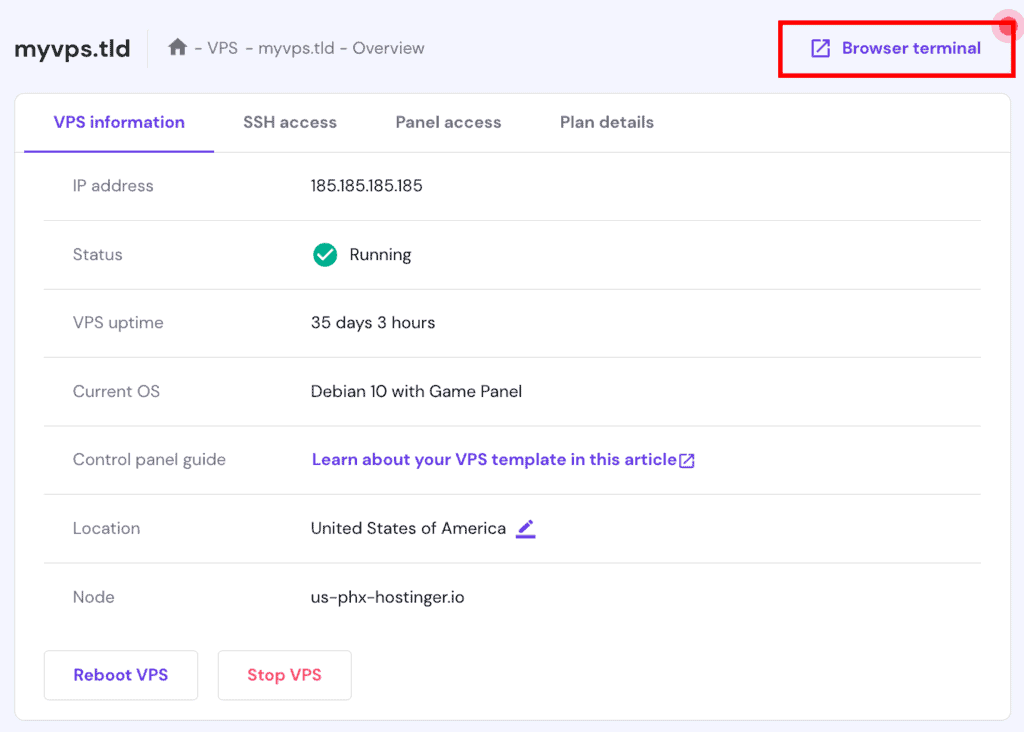Edit Location using the pencil icon
The width and height of the screenshot is (1024, 732).
[x=526, y=528]
